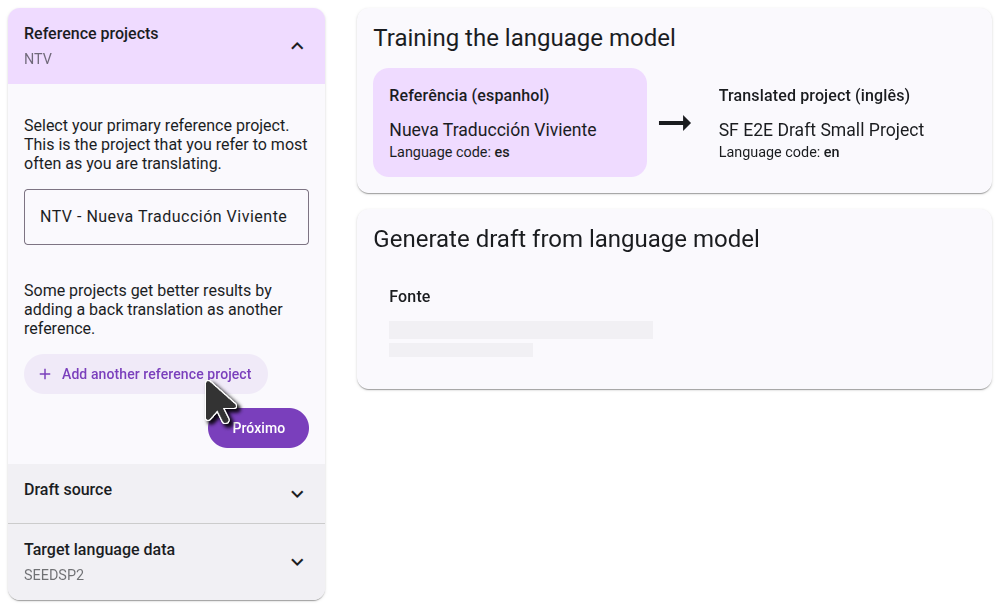Screen dimensions: 1000x608
Task: Click the longer loading placeholder bar under Fonte
Action: click(x=520, y=330)
